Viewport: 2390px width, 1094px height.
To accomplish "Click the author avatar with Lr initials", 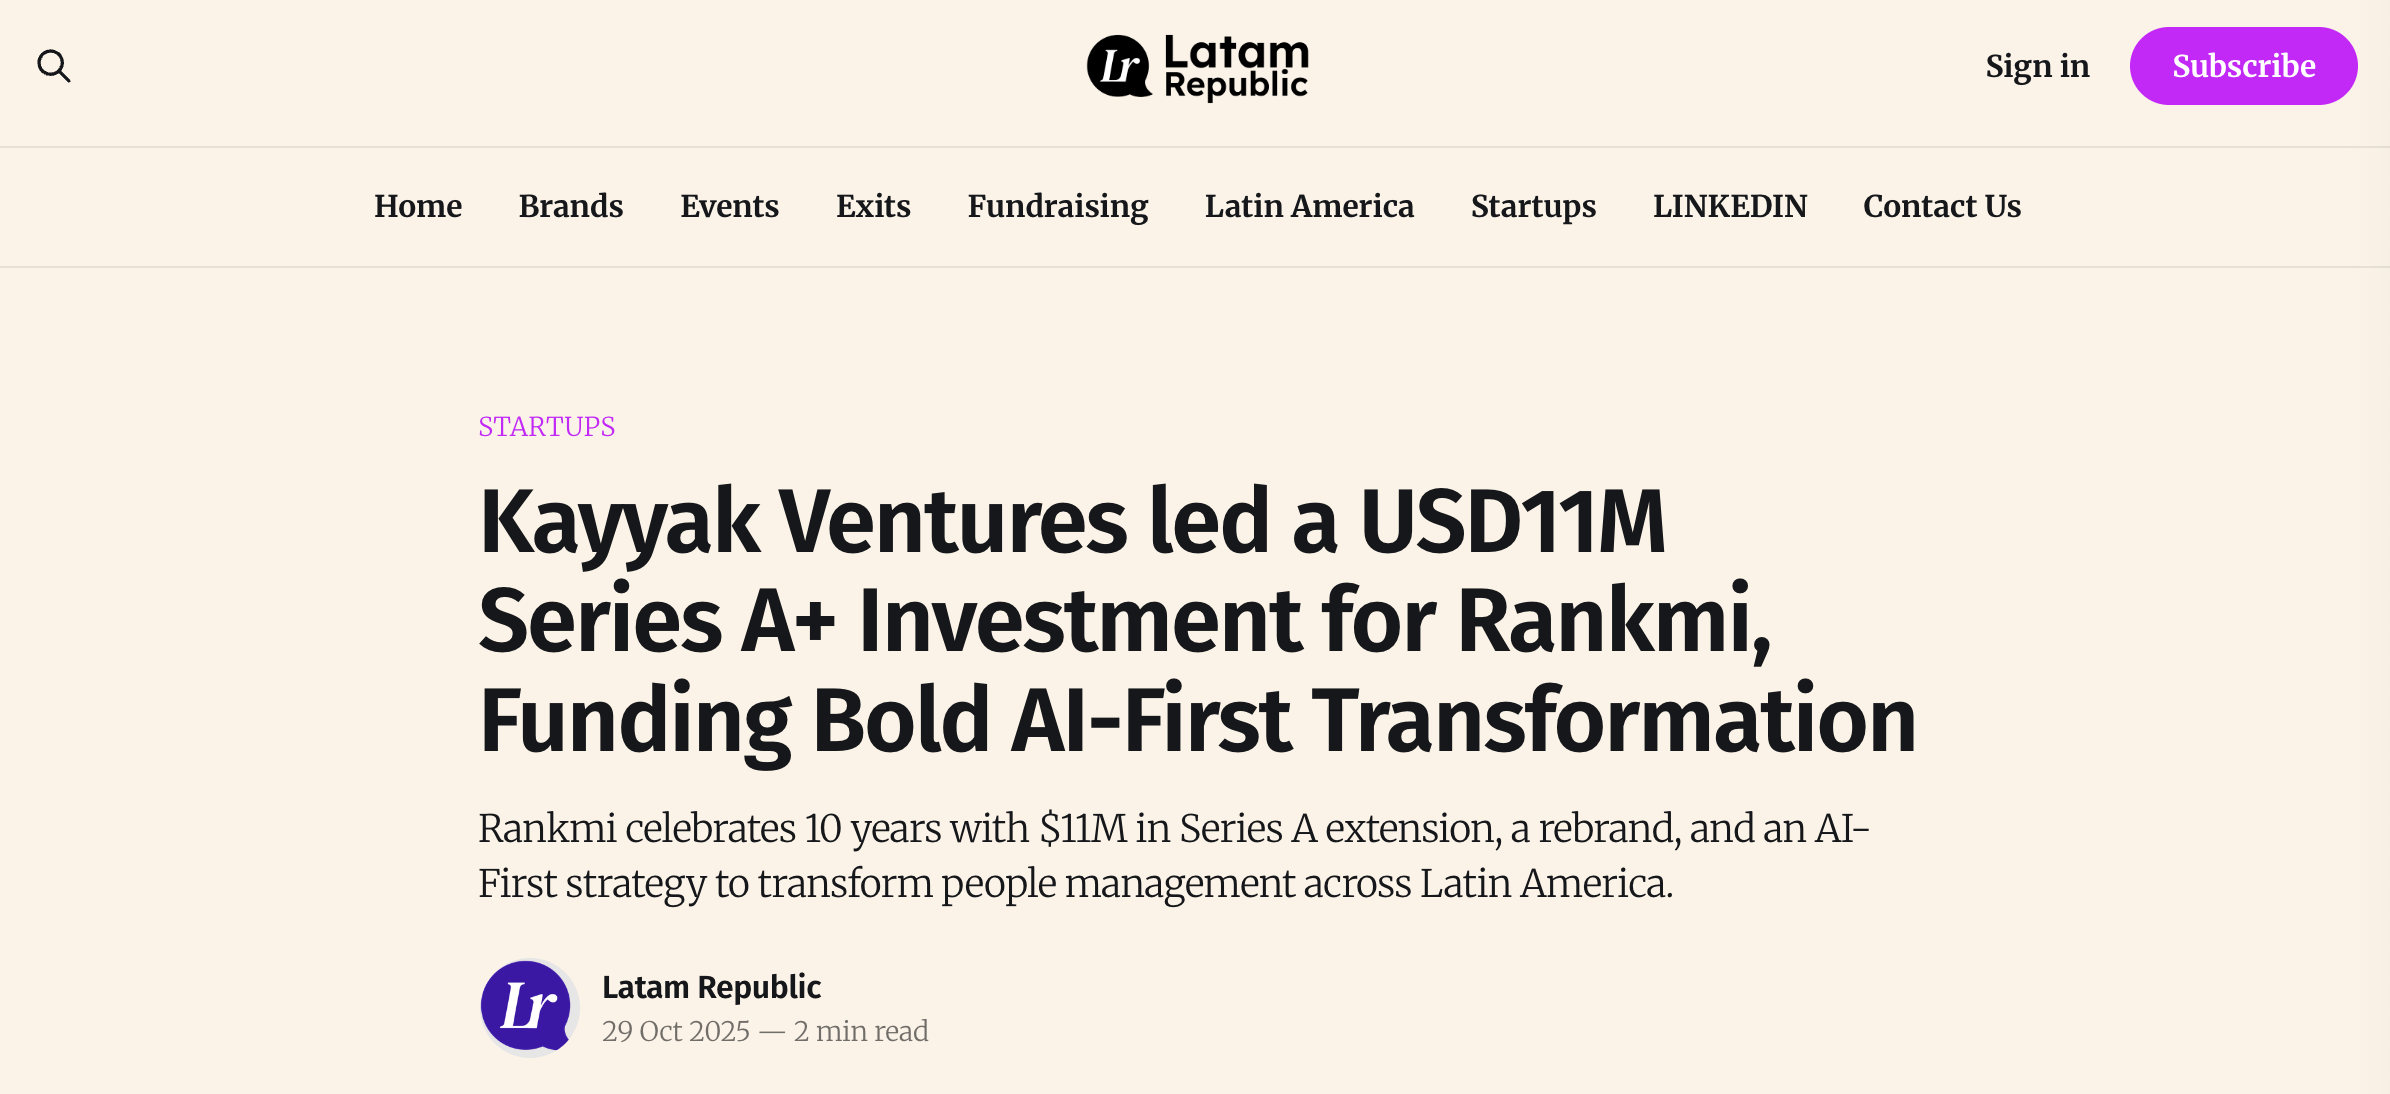I will pyautogui.click(x=527, y=1006).
